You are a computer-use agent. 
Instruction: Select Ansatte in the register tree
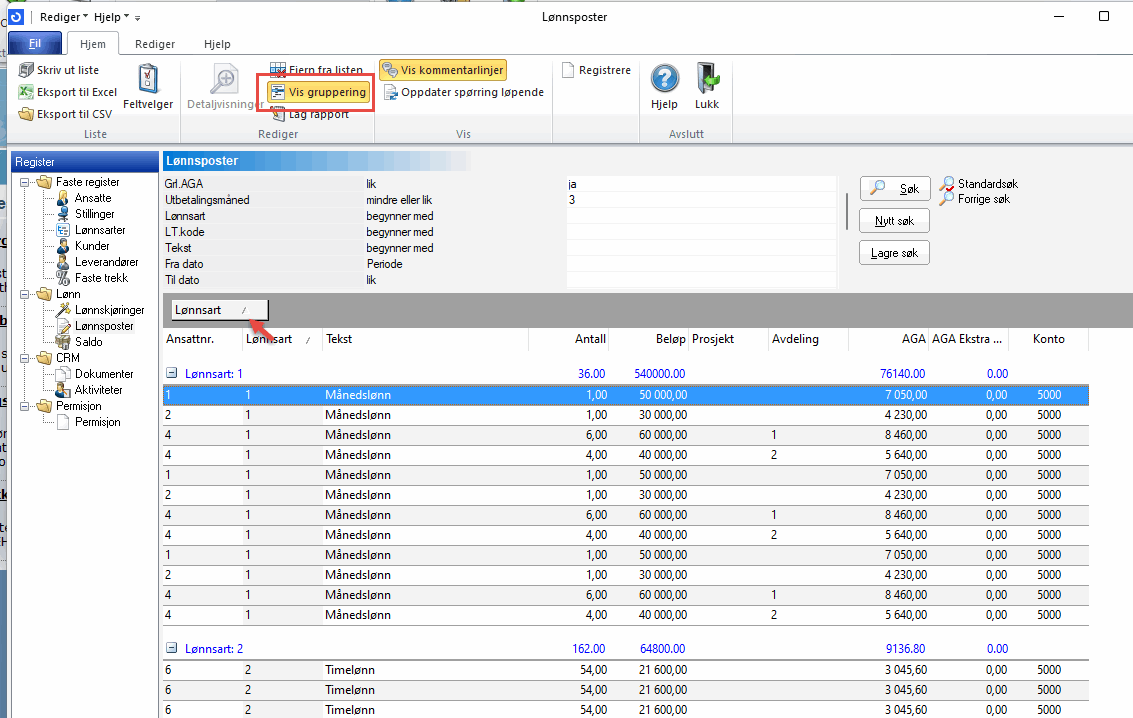[x=93, y=198]
